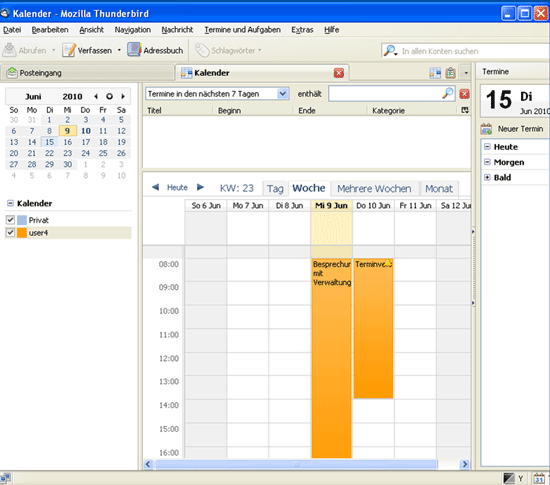
Task: Collapse the Morgen section
Action: pyautogui.click(x=487, y=162)
